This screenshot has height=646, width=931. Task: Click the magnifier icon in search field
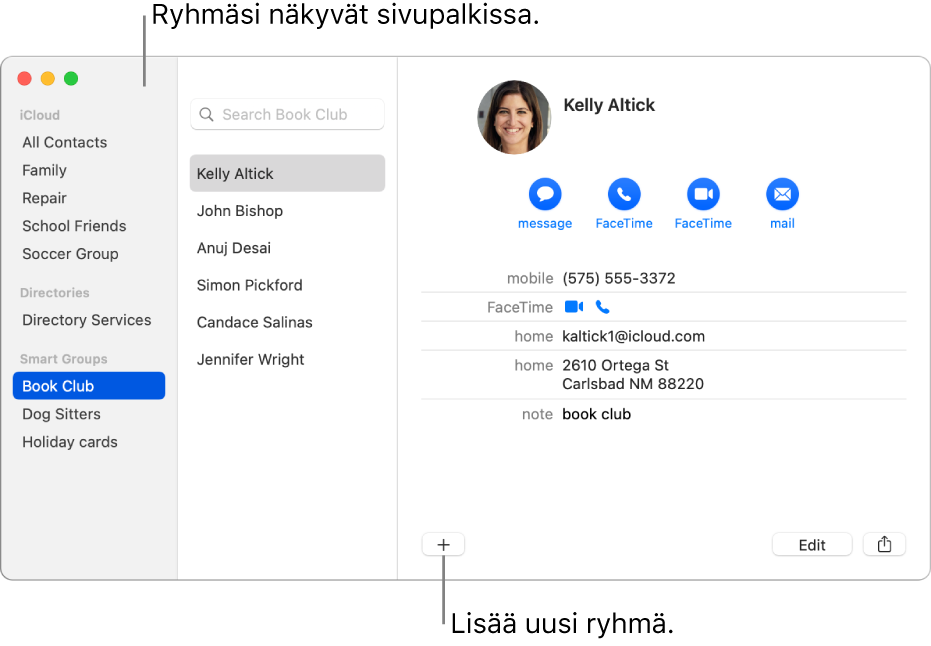(206, 115)
